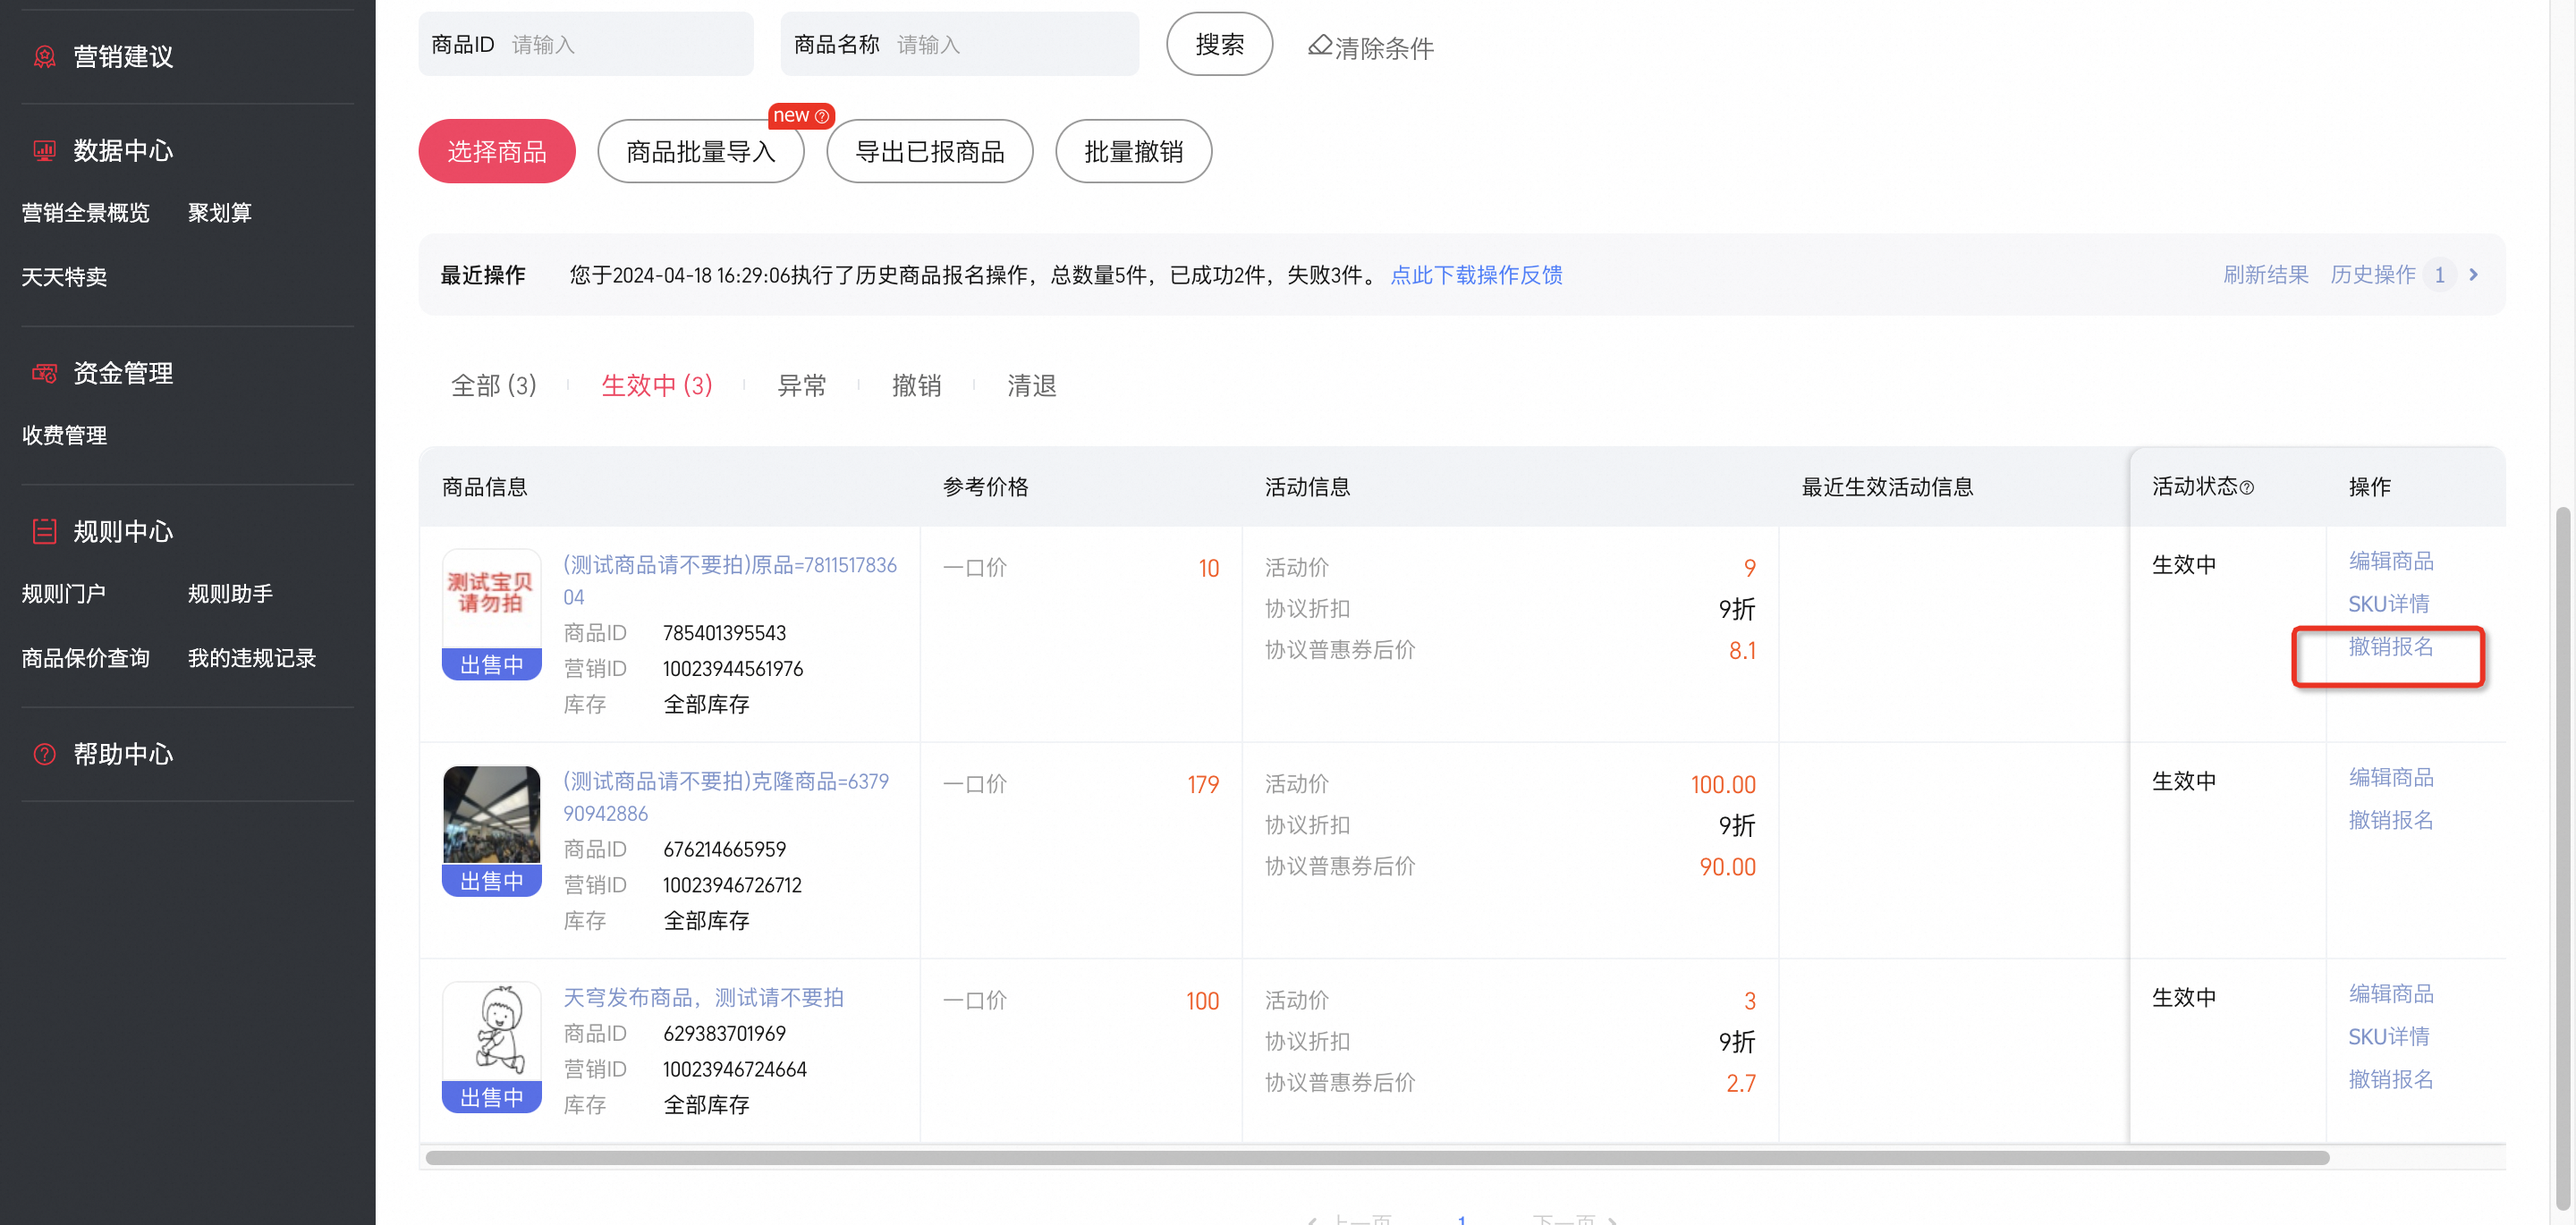Click the 商品批量导入 button

click(x=701, y=152)
